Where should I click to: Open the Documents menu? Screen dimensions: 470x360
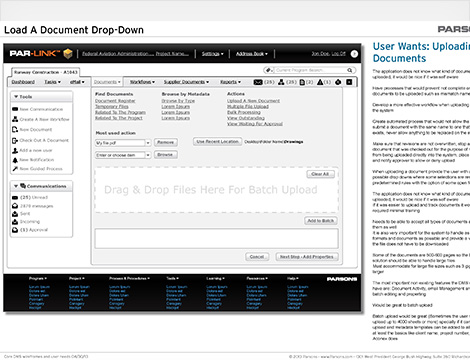click(107, 82)
